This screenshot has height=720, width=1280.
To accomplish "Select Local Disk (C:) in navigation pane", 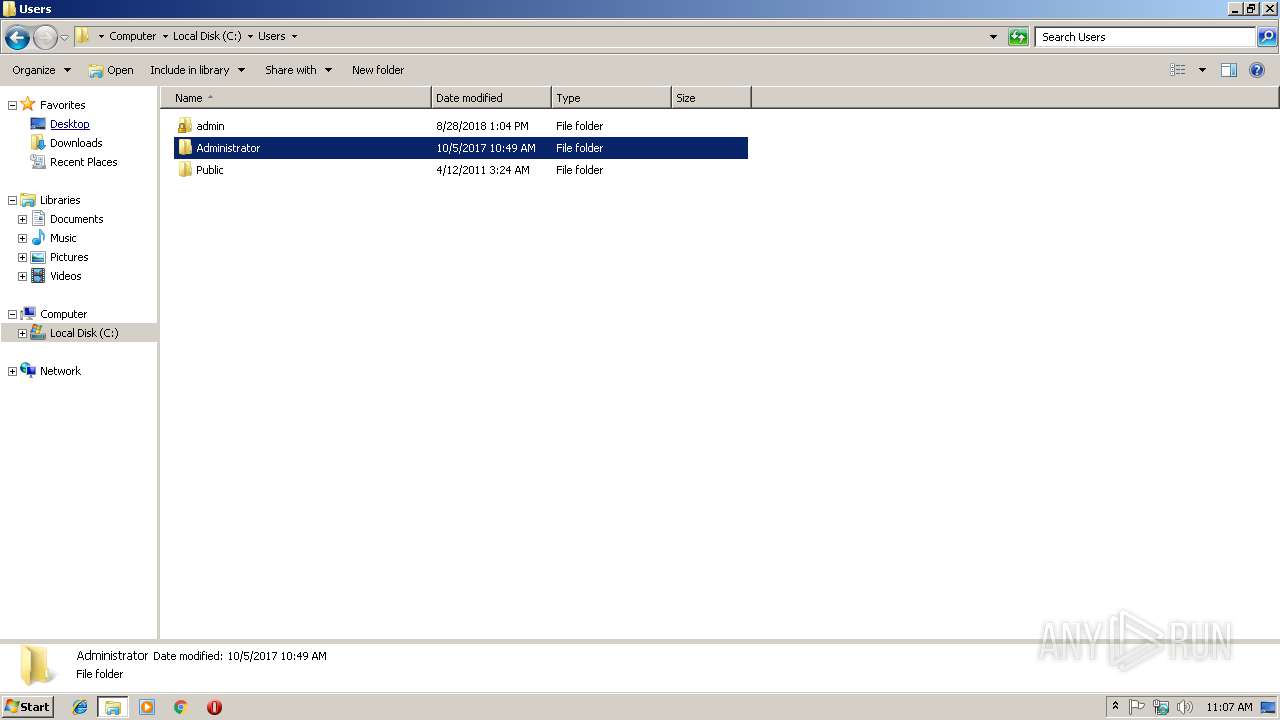I will tap(84, 333).
